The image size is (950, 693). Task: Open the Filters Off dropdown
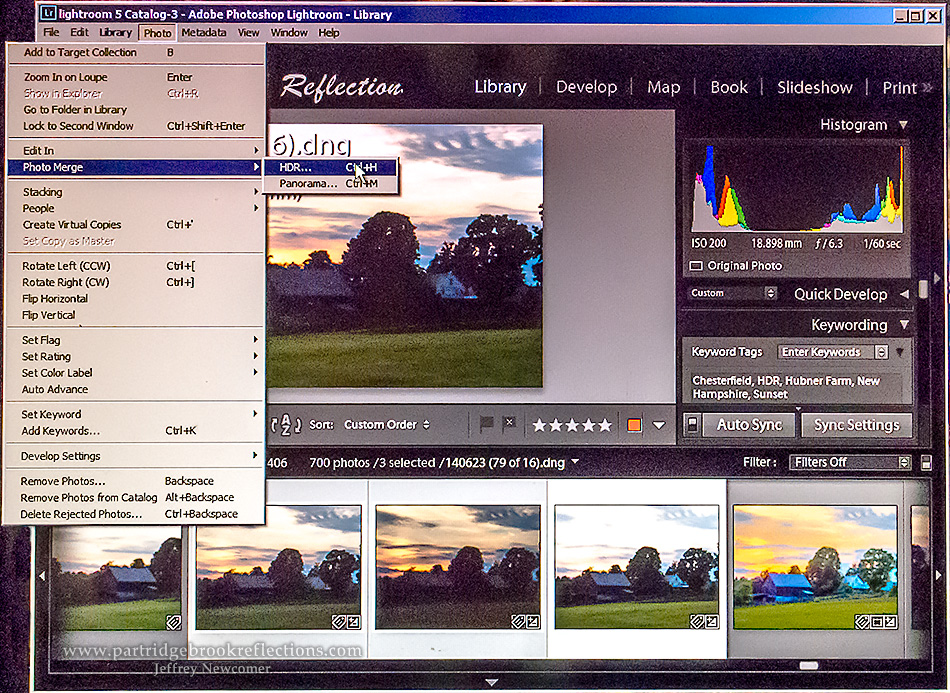tap(849, 462)
